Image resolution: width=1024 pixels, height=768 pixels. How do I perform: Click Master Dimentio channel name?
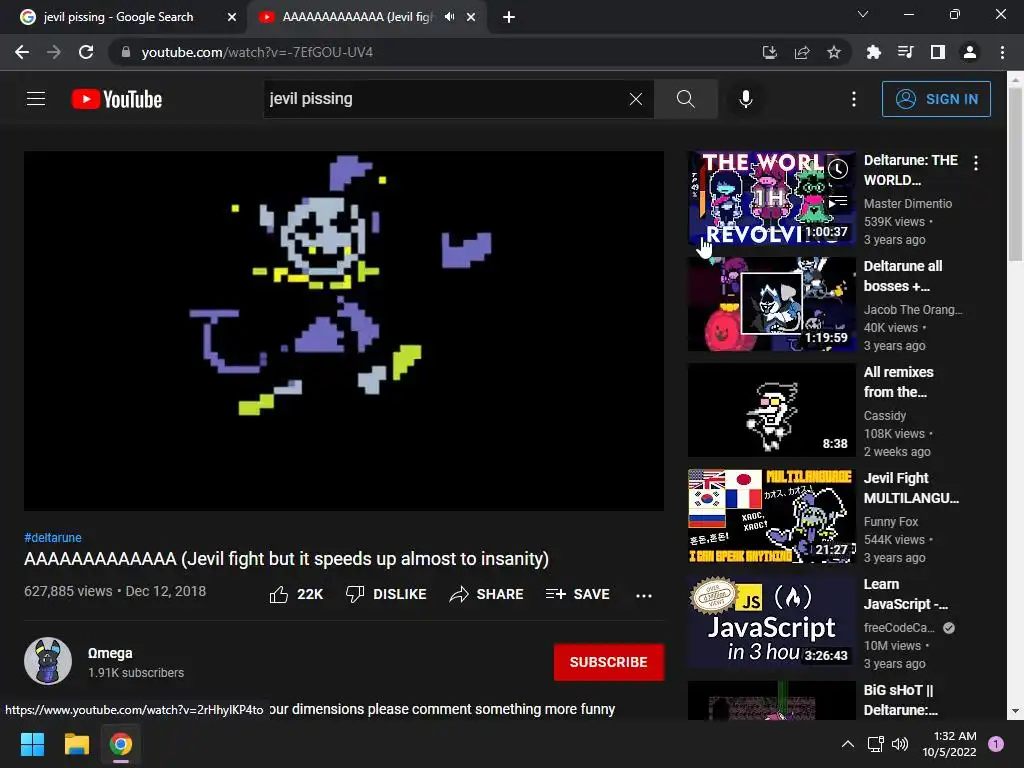pyautogui.click(x=908, y=204)
